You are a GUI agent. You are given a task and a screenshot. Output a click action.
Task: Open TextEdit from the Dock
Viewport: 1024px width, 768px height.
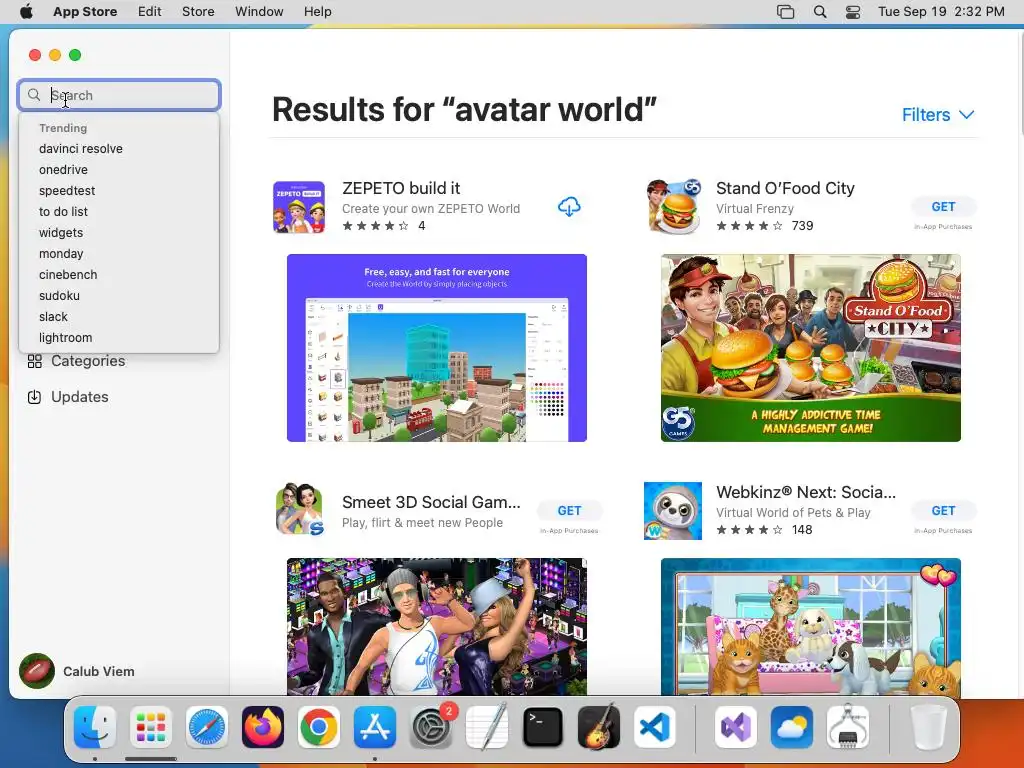pos(487,727)
